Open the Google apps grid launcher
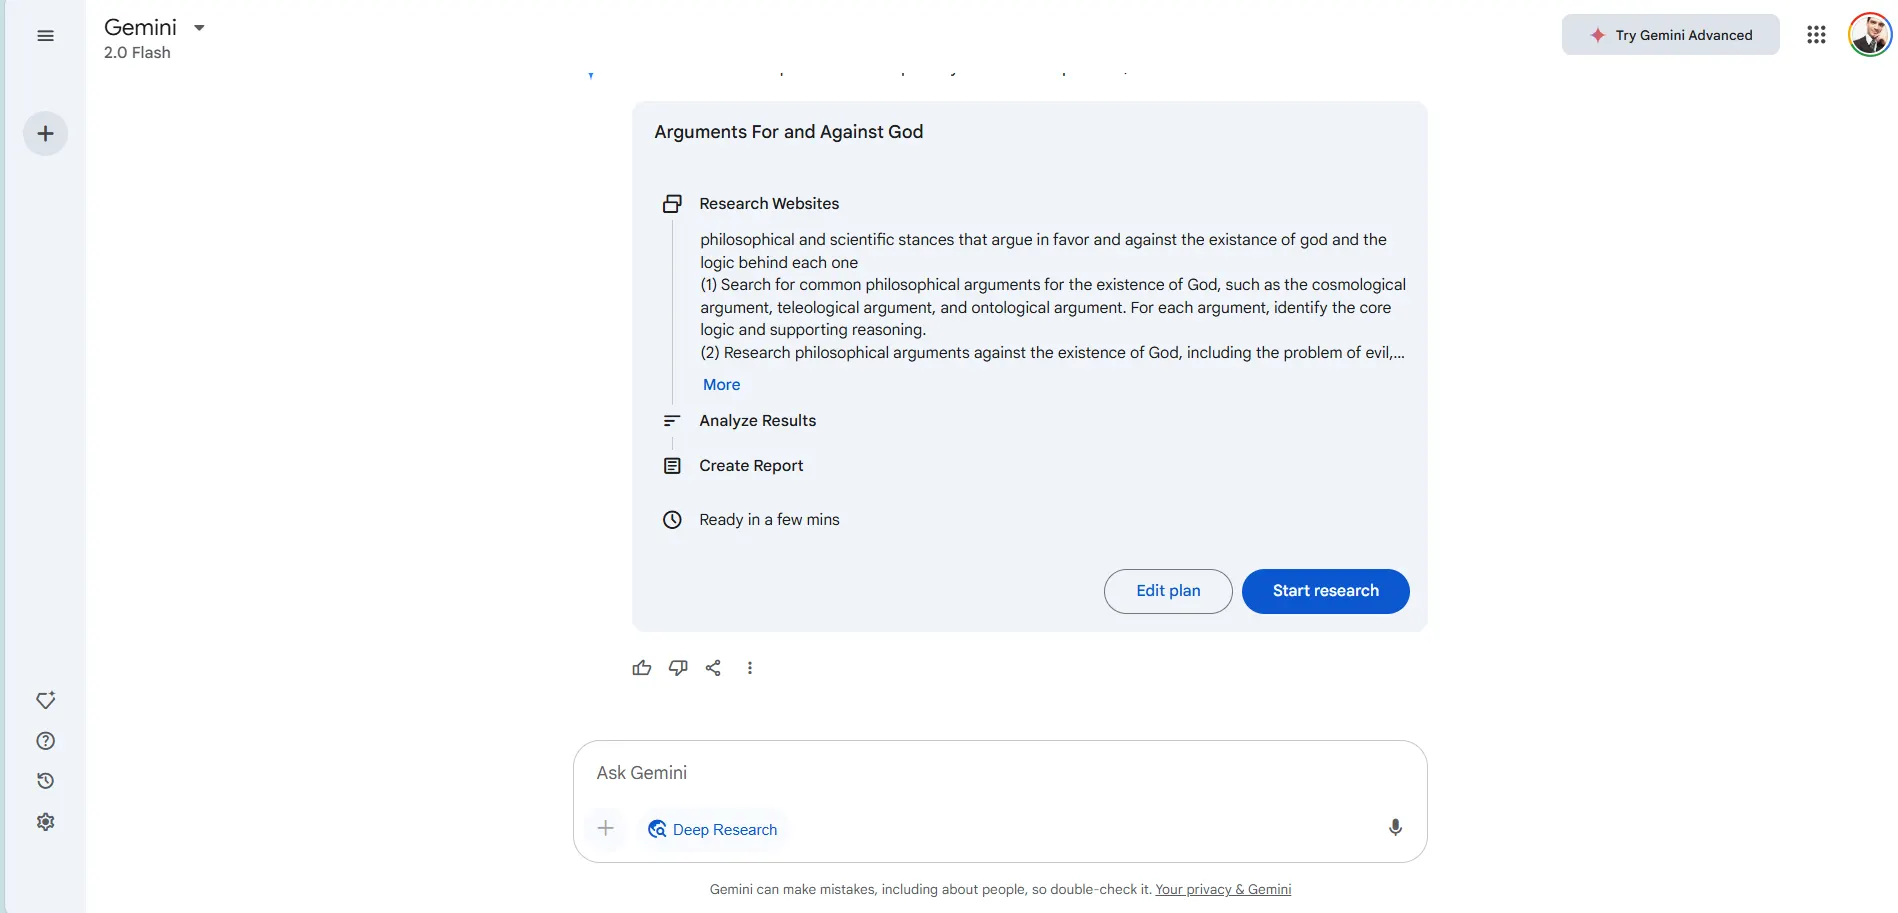The width and height of the screenshot is (1898, 913). click(x=1816, y=35)
